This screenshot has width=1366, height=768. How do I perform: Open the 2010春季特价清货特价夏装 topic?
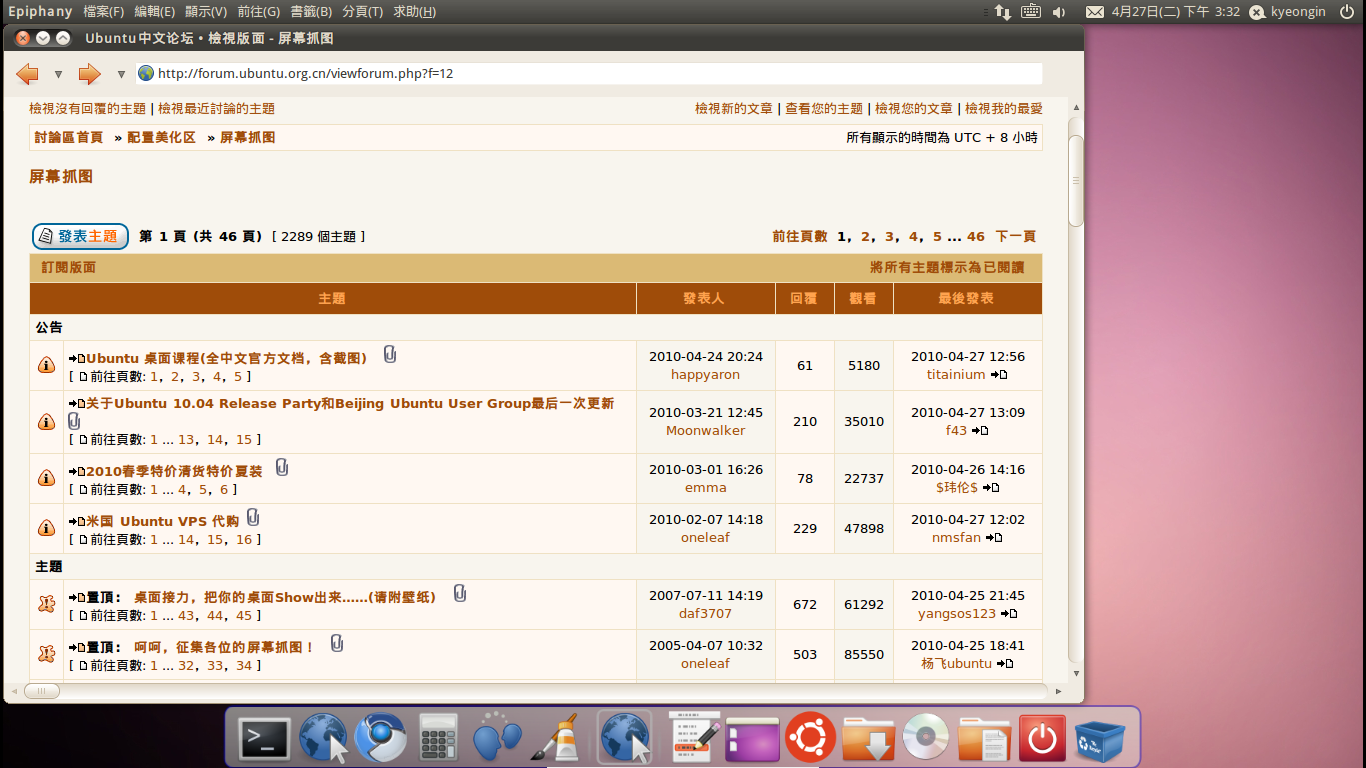coord(174,471)
